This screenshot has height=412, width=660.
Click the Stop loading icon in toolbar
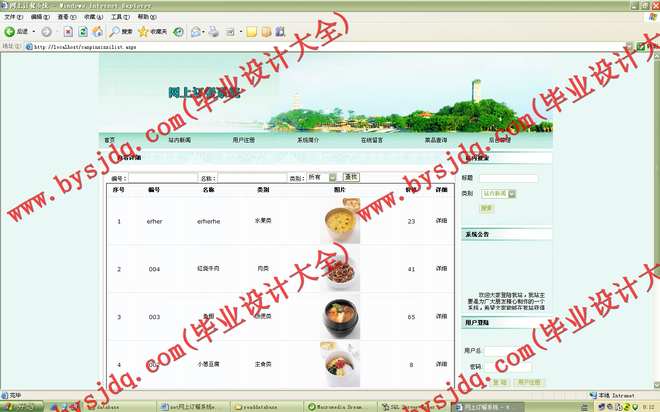pos(68,31)
